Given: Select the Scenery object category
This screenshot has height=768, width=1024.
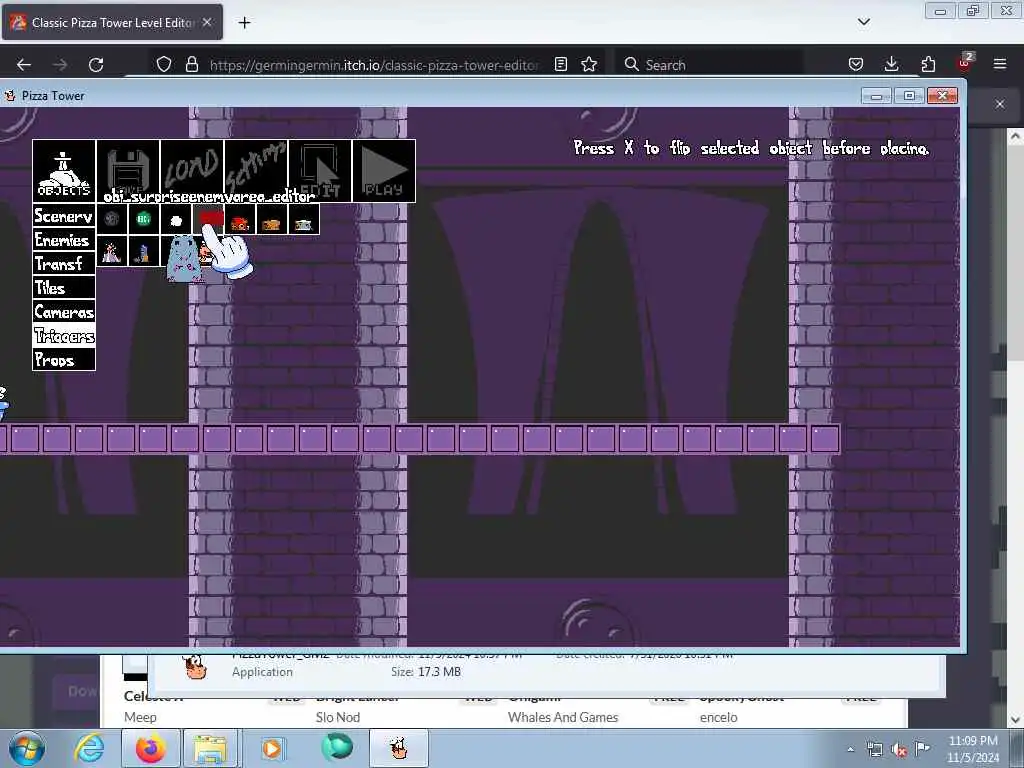Looking at the screenshot, I should point(64,216).
